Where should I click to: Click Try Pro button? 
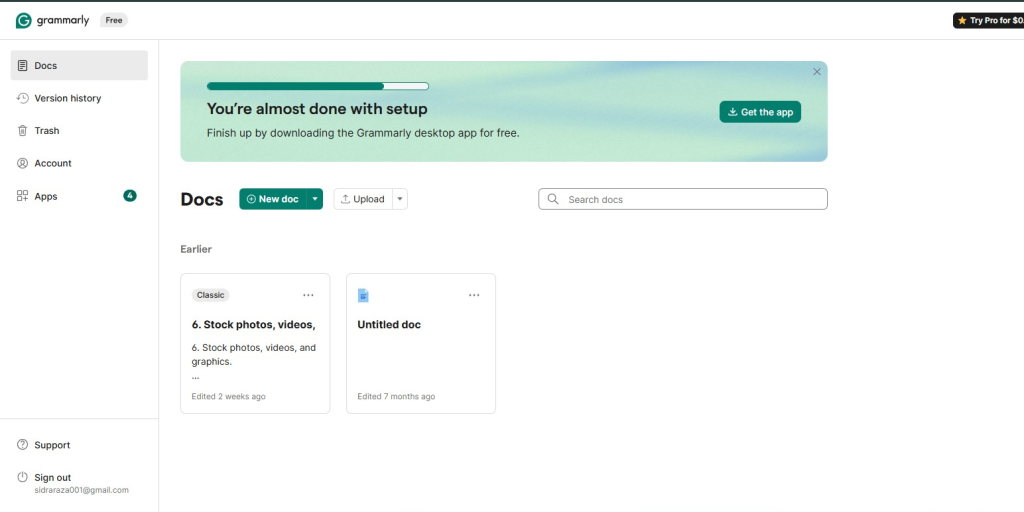(988, 20)
